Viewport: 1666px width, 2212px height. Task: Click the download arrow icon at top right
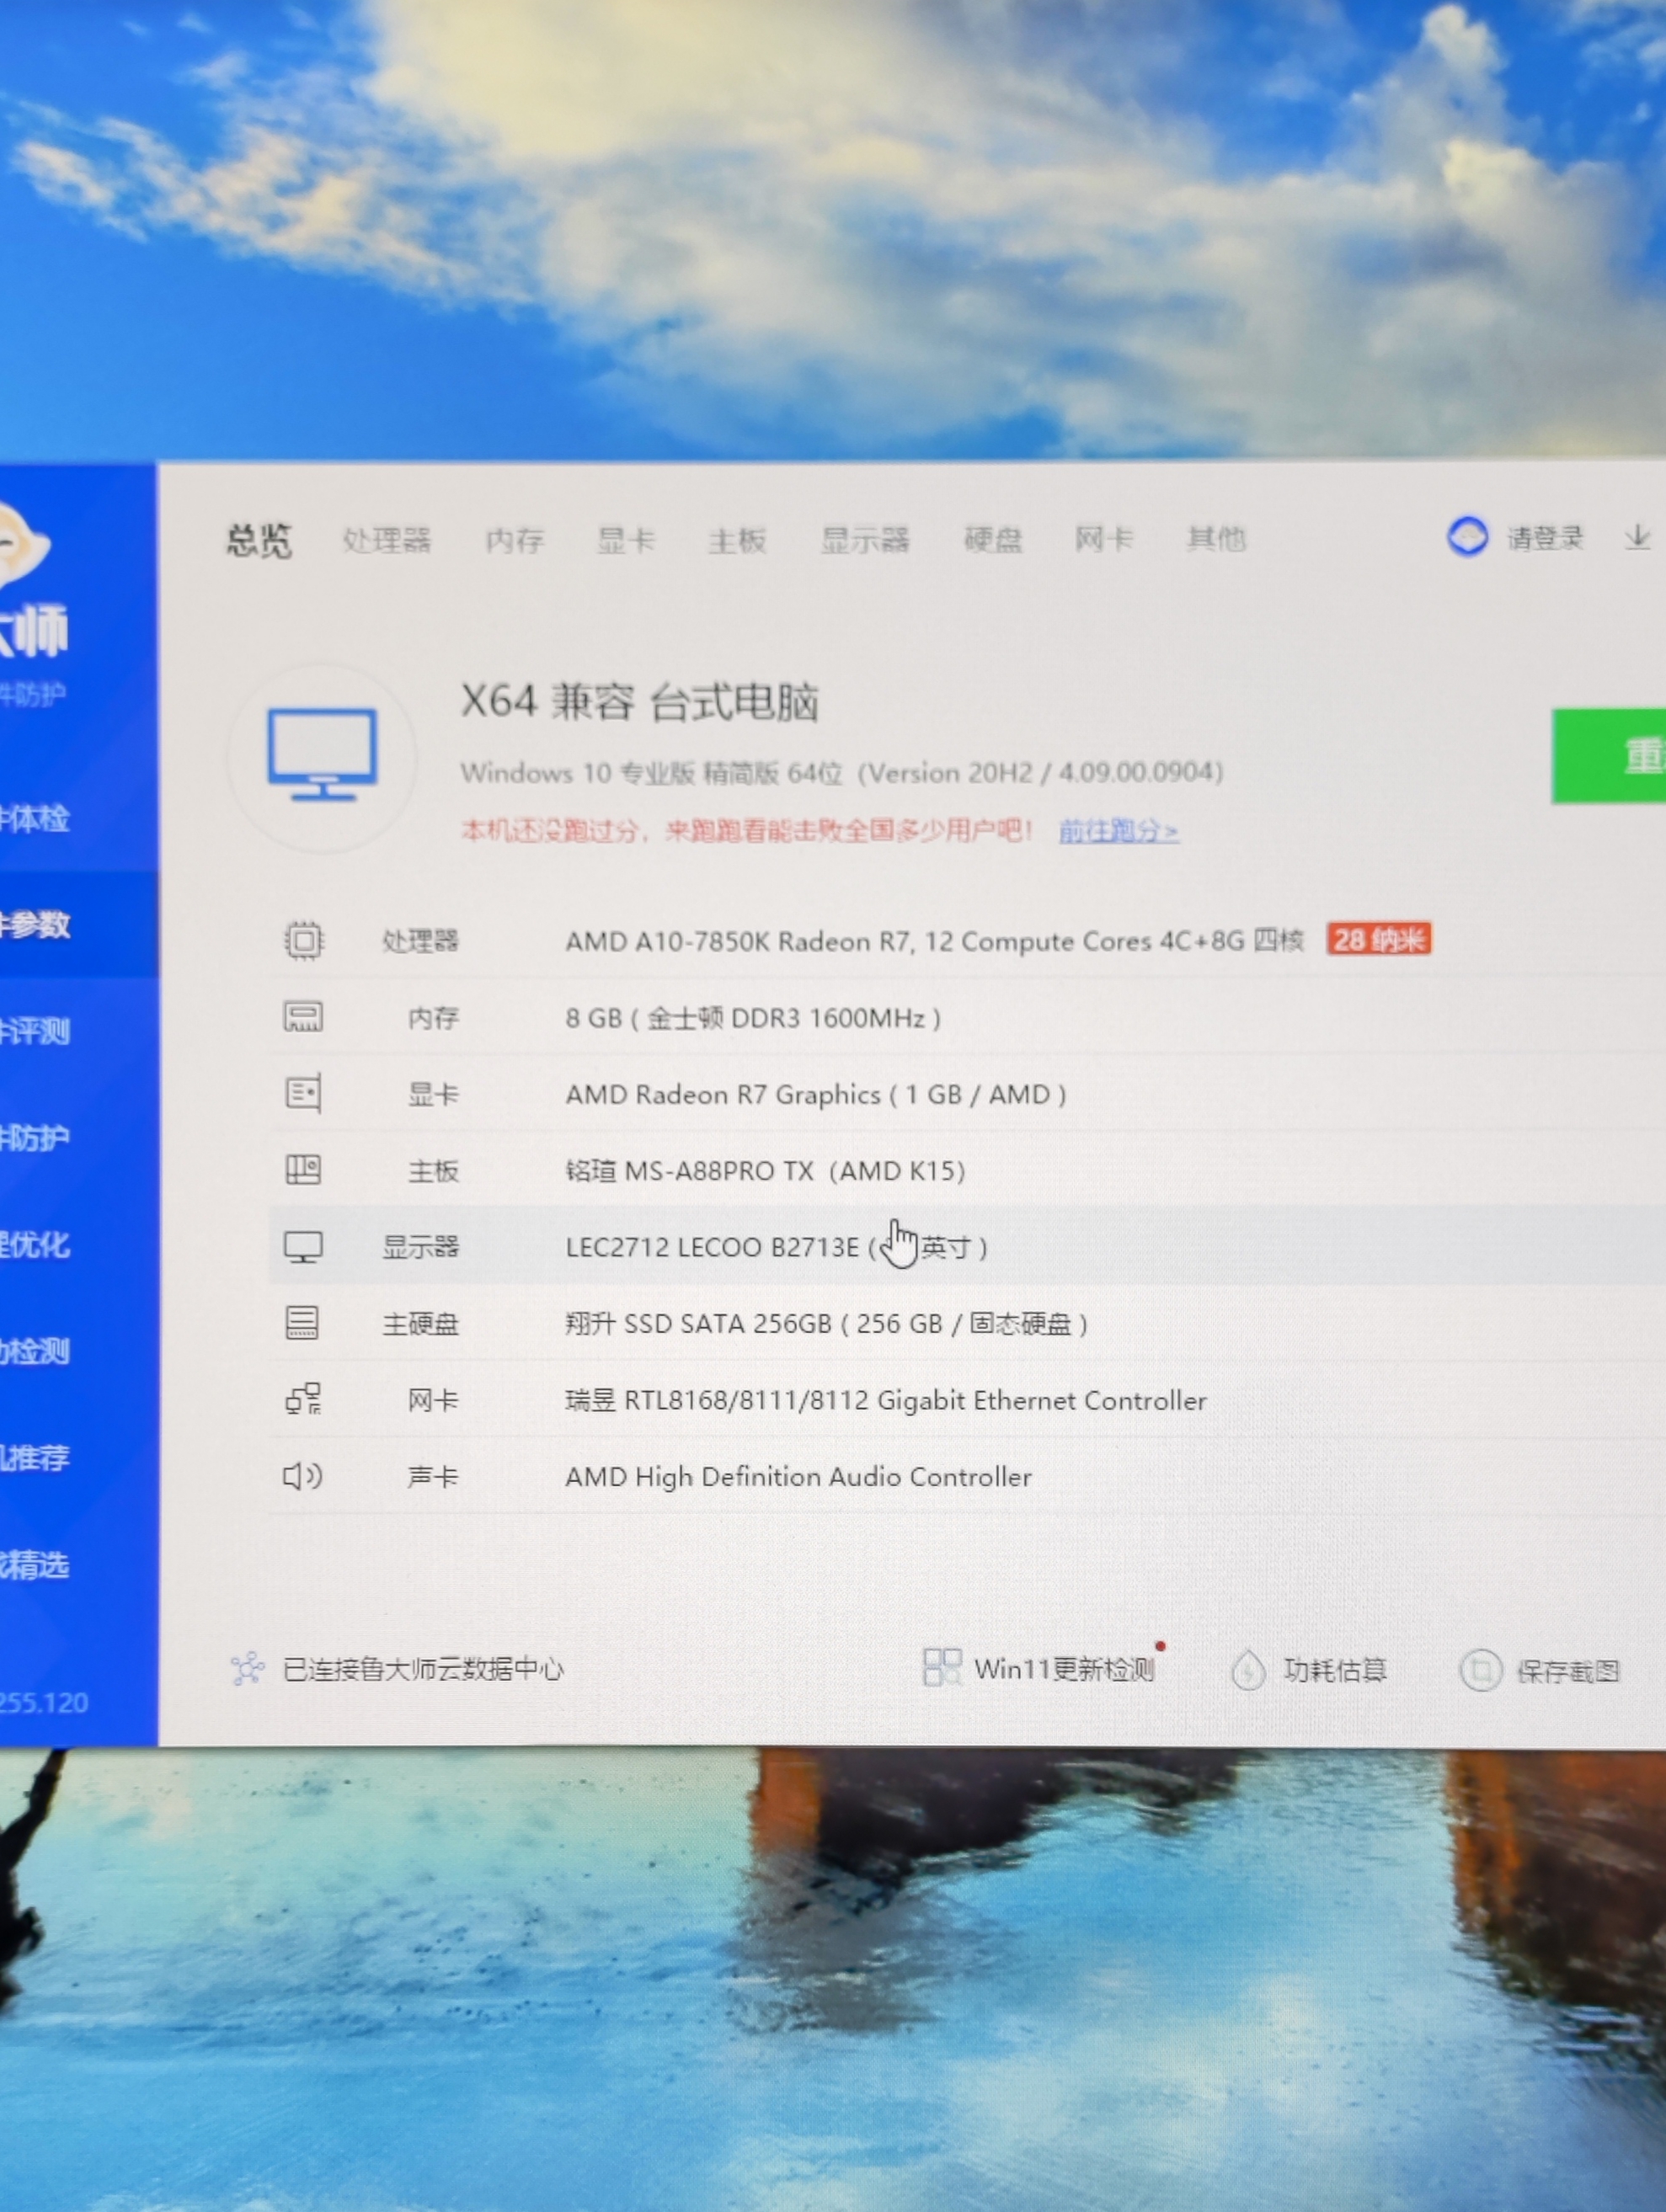[1637, 537]
